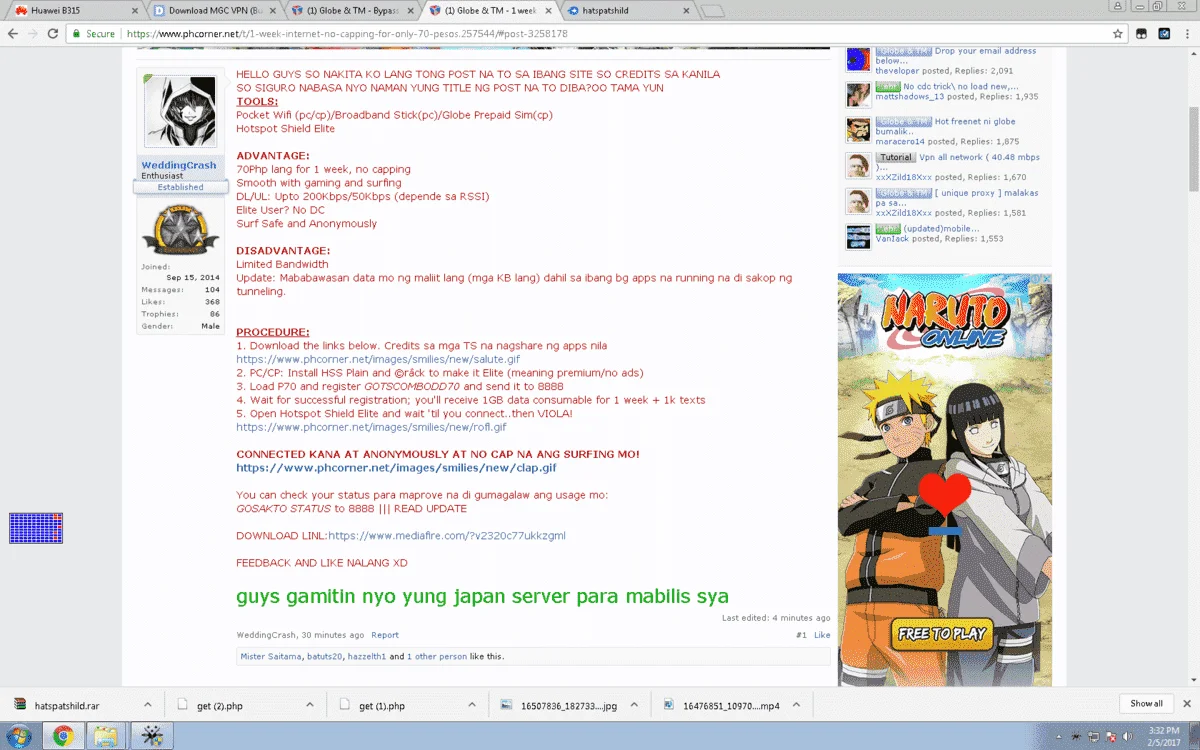Expand options for the 16507836 jpg download

point(633,705)
